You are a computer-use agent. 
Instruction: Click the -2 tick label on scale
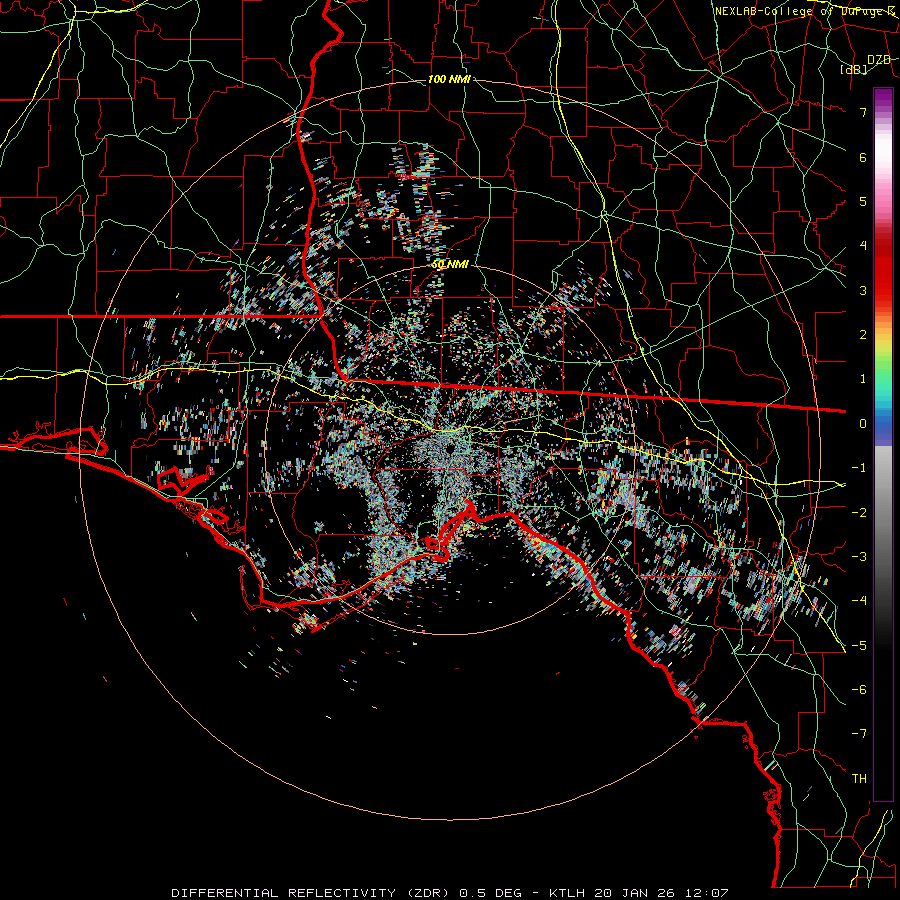(859, 513)
